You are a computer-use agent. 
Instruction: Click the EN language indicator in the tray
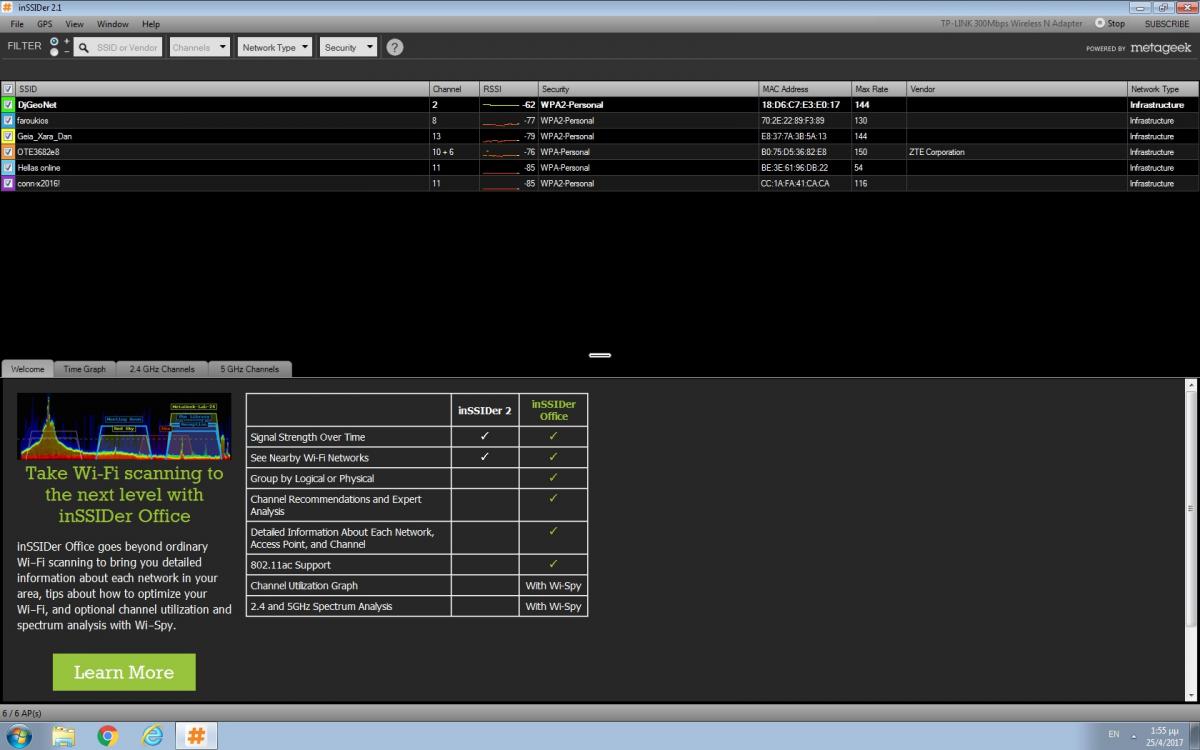1114,734
